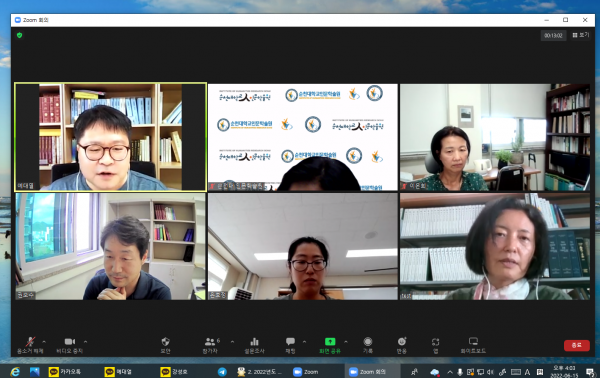
Task: Open People icon in system tray
Action: coord(414,371)
